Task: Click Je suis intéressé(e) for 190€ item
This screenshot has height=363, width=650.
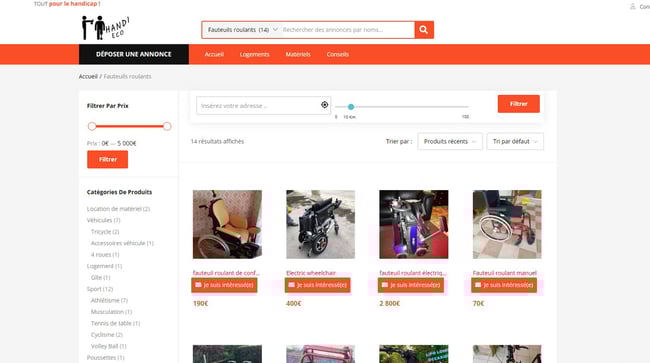Action: pyautogui.click(x=224, y=285)
